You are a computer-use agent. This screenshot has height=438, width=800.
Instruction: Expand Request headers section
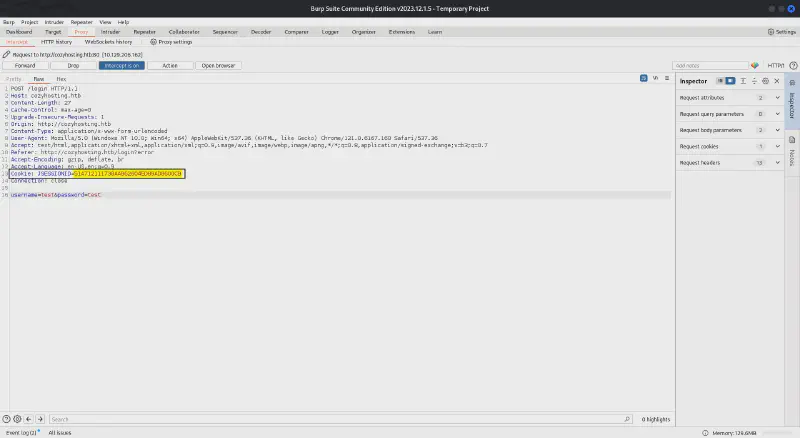(777, 162)
